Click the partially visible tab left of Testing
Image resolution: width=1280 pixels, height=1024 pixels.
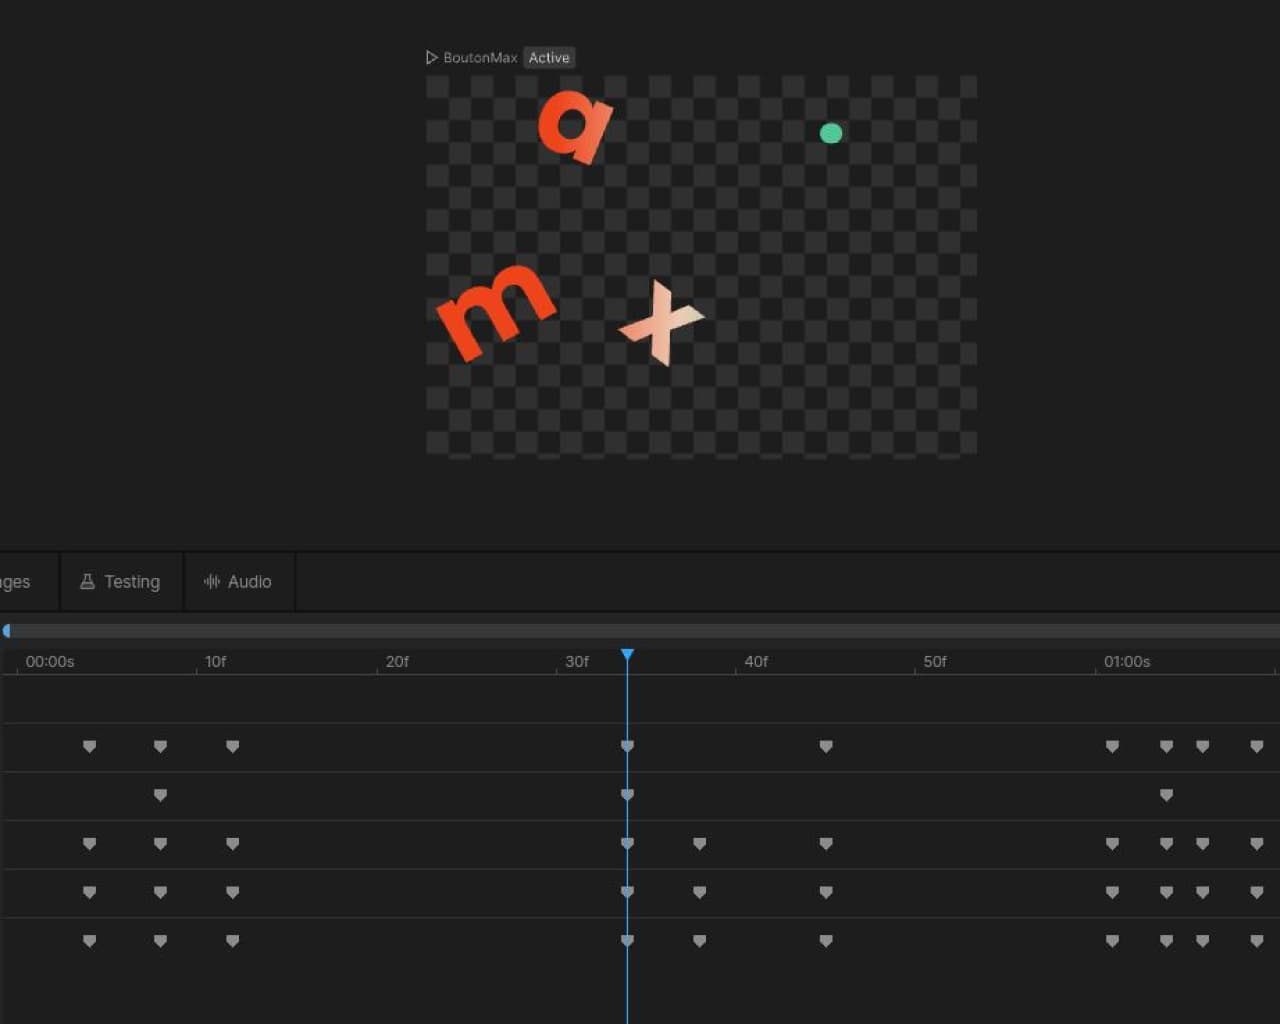coord(18,582)
